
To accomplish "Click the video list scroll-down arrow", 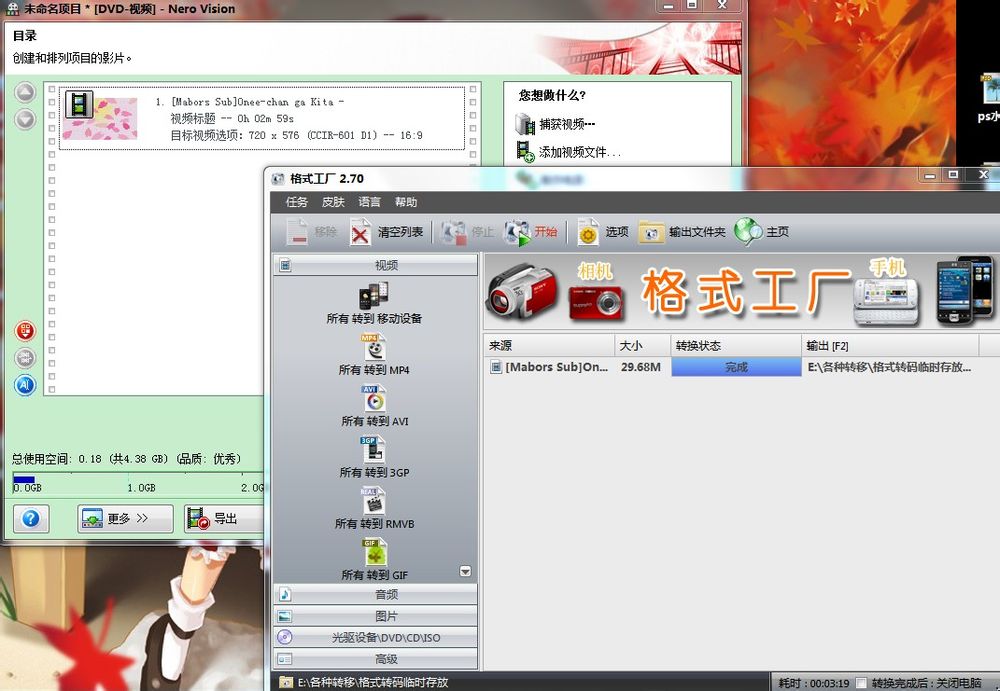I will 466,571.
